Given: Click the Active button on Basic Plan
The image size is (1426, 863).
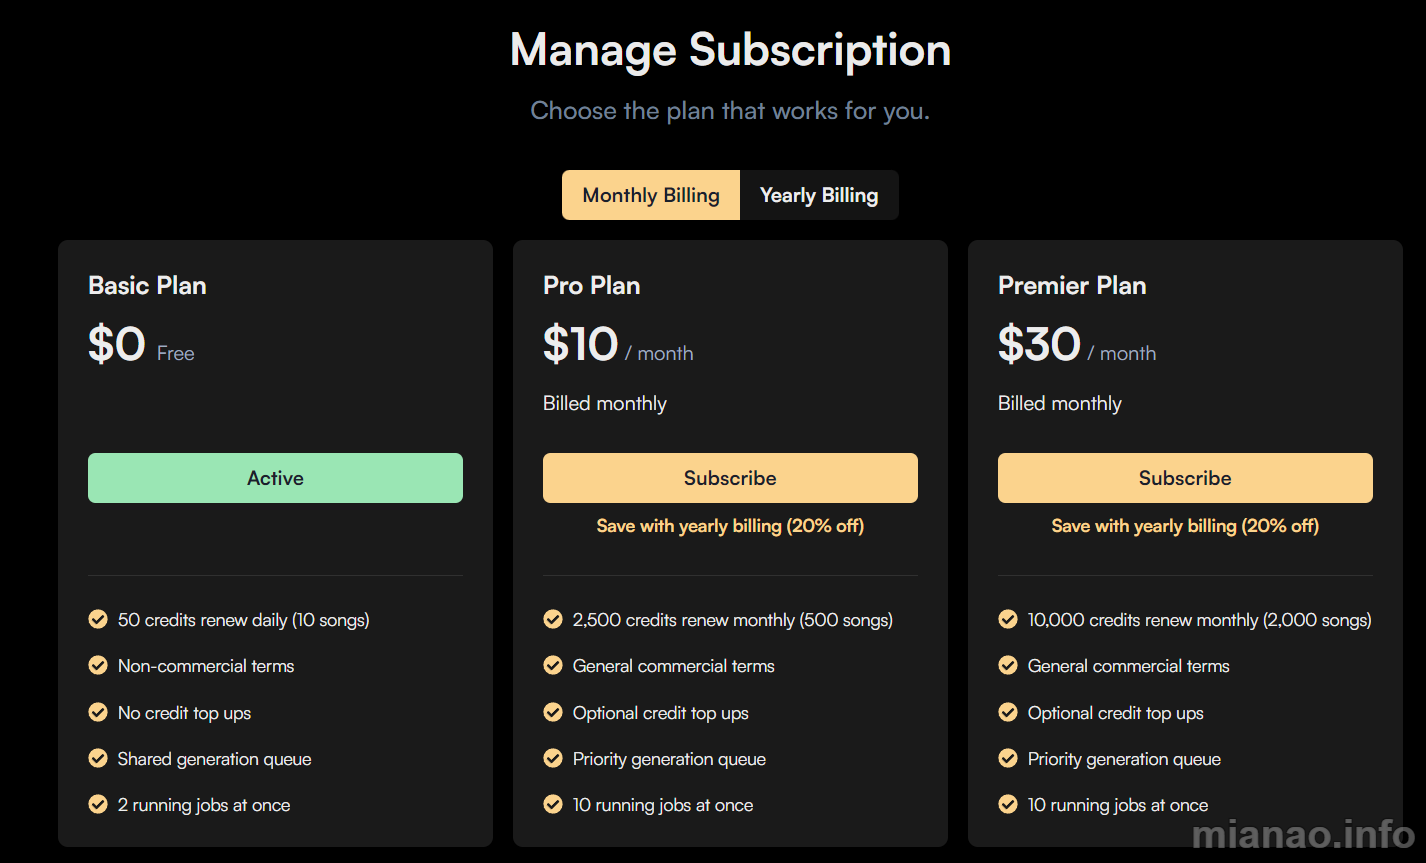Looking at the screenshot, I should 275,478.
